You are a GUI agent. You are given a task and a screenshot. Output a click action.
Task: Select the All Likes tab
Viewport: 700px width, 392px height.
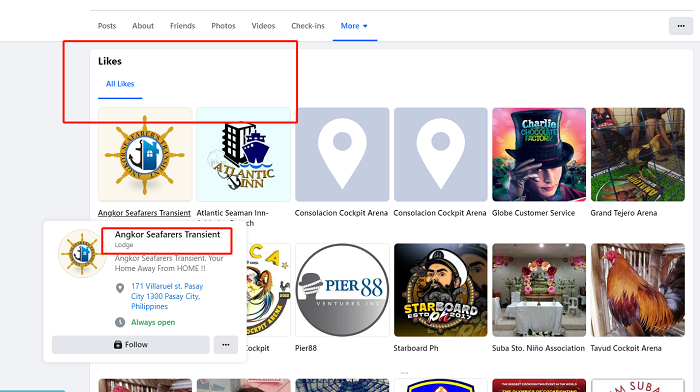pyautogui.click(x=120, y=84)
